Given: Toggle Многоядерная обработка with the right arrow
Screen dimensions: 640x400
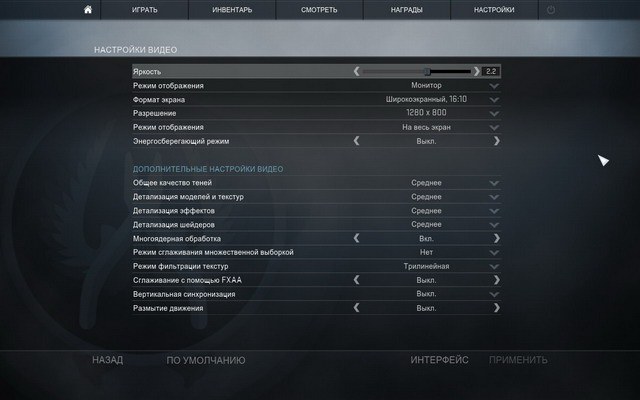Looking at the screenshot, I should [x=496, y=238].
